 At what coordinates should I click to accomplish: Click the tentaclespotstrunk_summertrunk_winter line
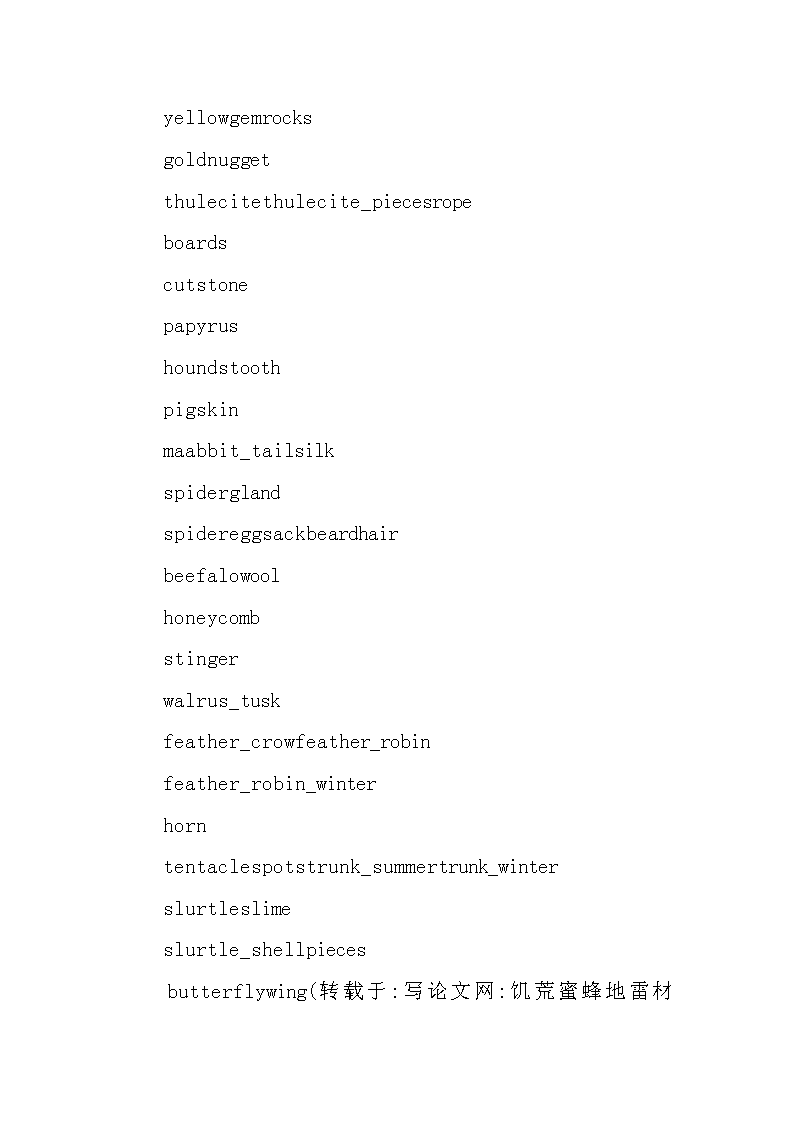click(x=362, y=867)
